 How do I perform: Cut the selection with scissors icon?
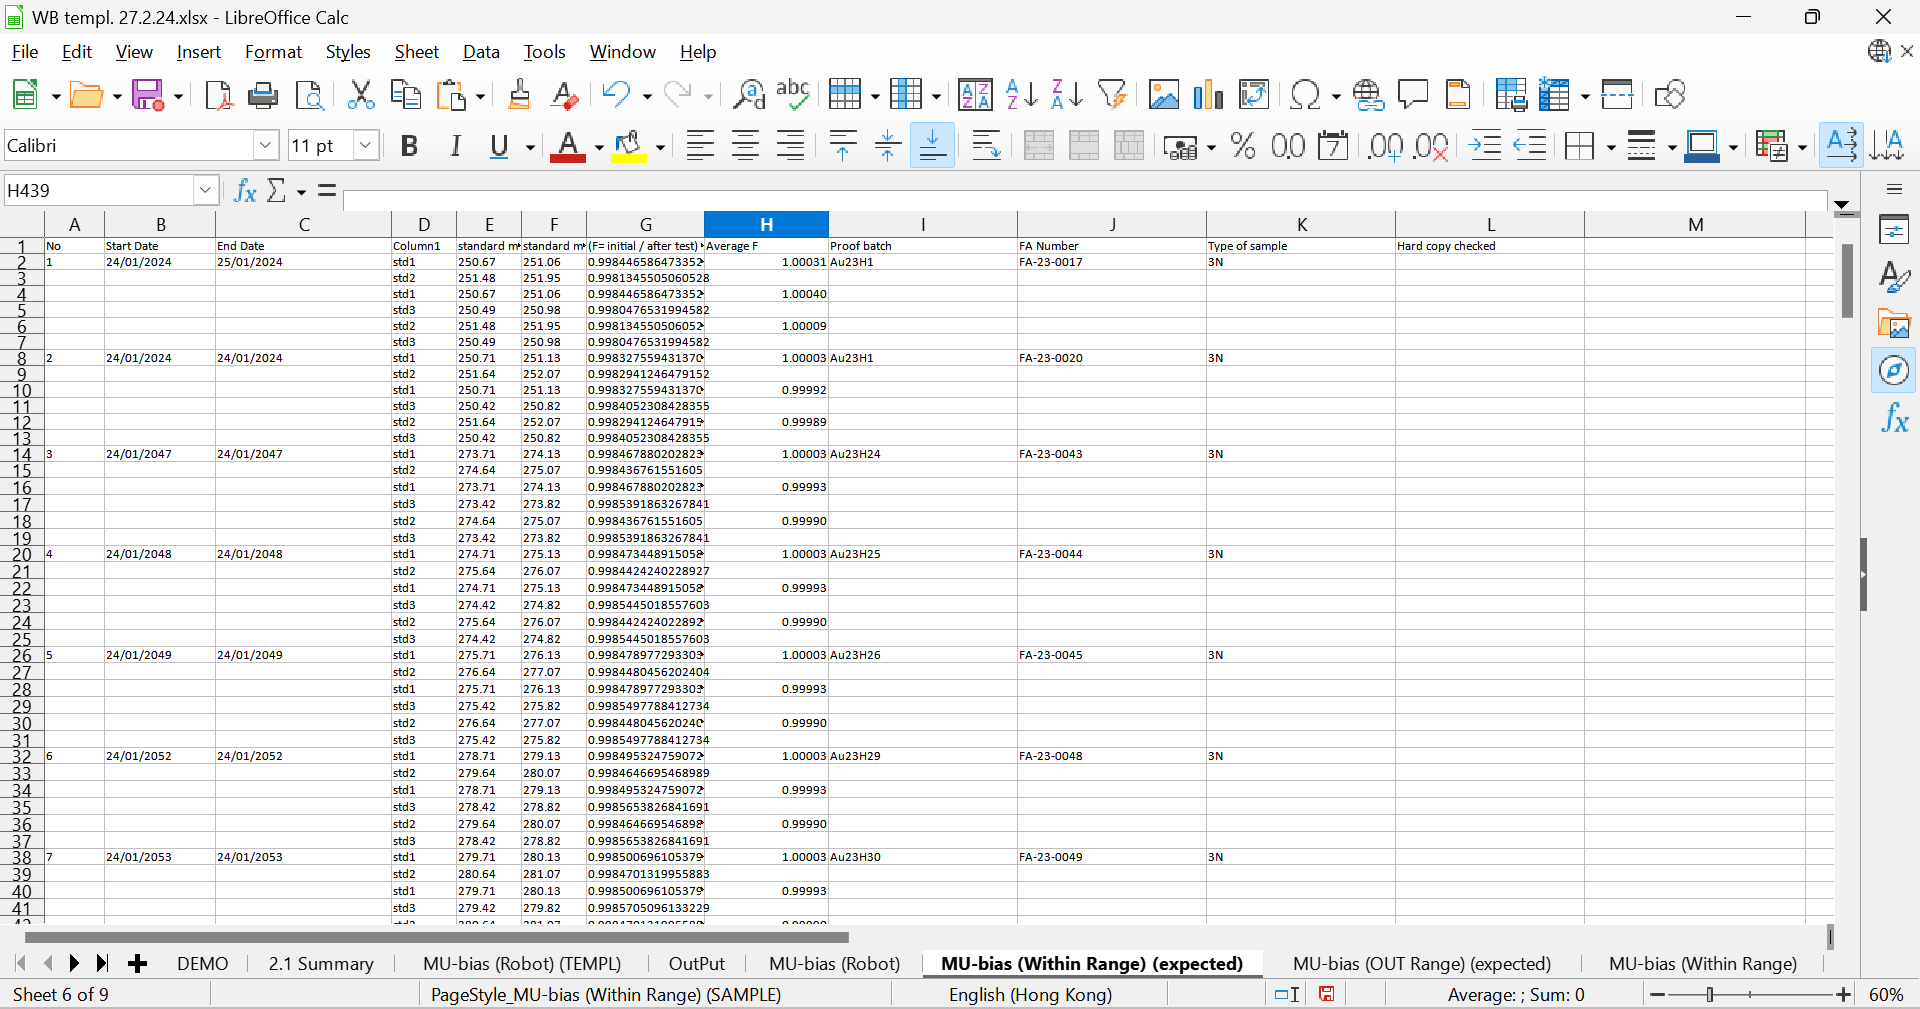pyautogui.click(x=361, y=95)
